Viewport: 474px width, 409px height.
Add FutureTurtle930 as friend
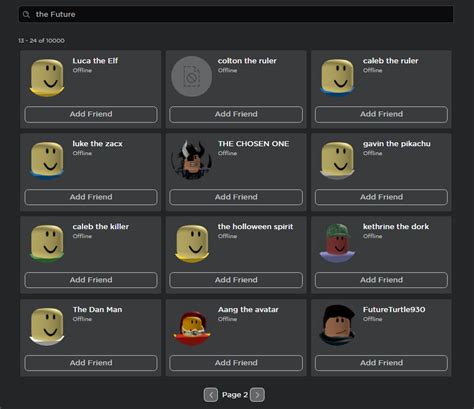coord(381,363)
